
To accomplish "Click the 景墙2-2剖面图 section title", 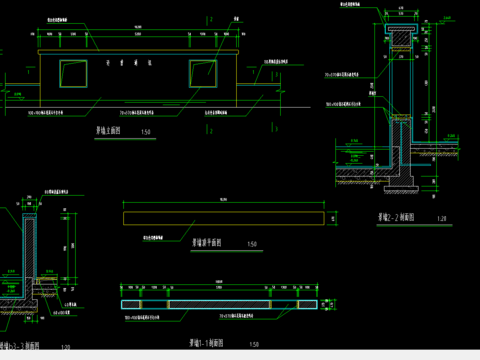I will pyautogui.click(x=396, y=218).
